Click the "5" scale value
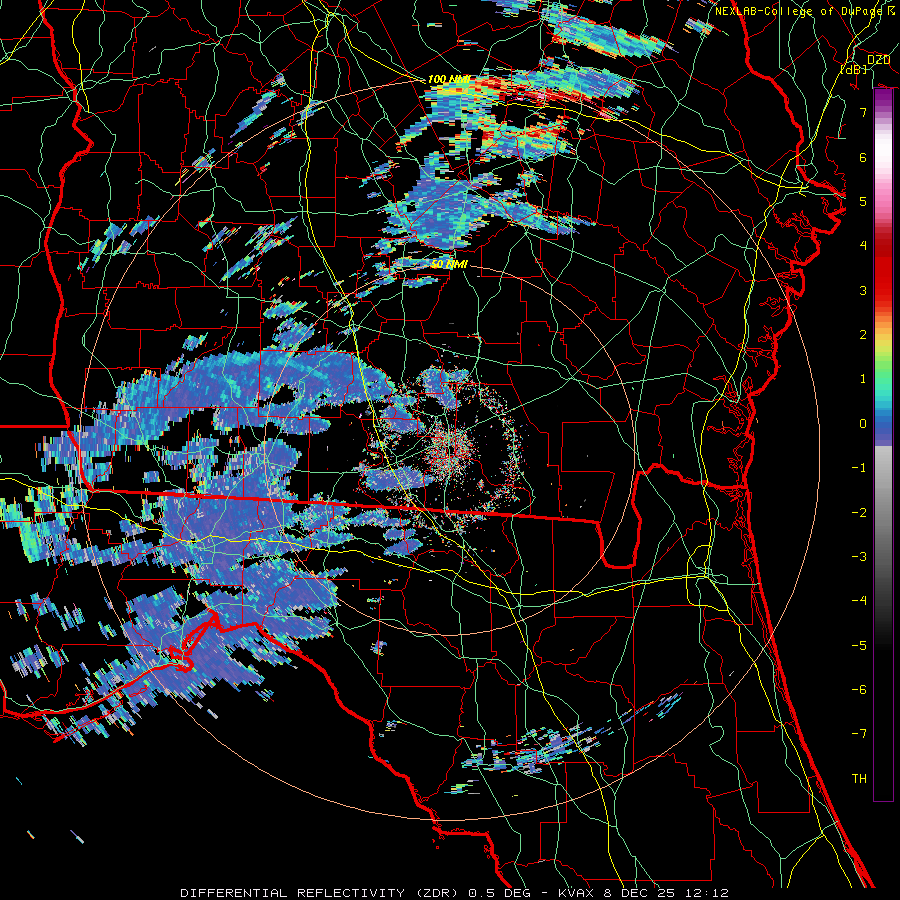 coord(863,201)
